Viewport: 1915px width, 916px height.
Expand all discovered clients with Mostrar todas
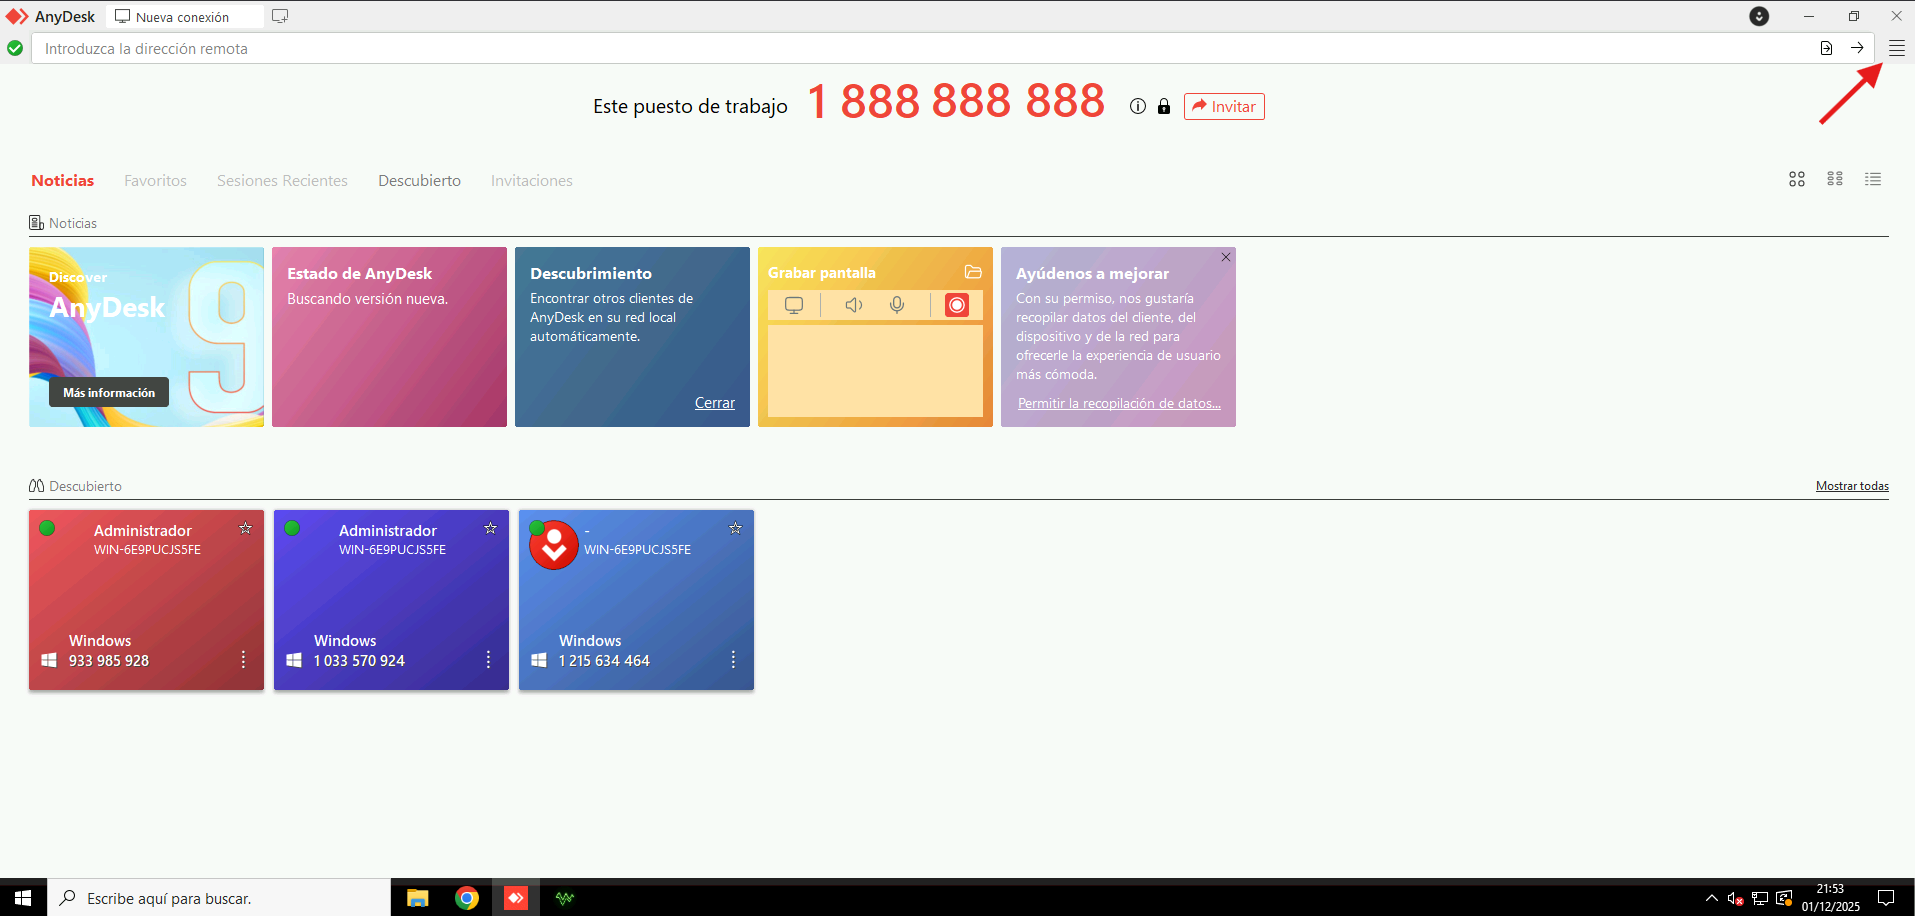click(1851, 486)
